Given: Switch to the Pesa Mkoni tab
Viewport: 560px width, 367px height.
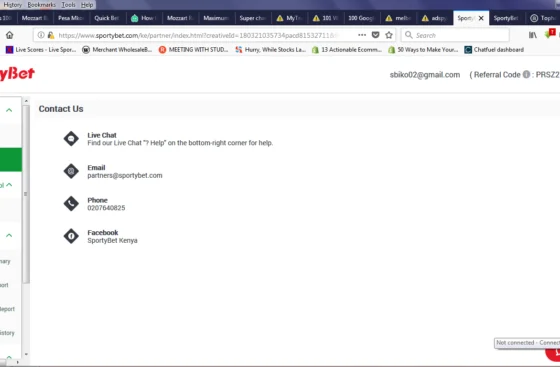Looking at the screenshot, I should 71,18.
